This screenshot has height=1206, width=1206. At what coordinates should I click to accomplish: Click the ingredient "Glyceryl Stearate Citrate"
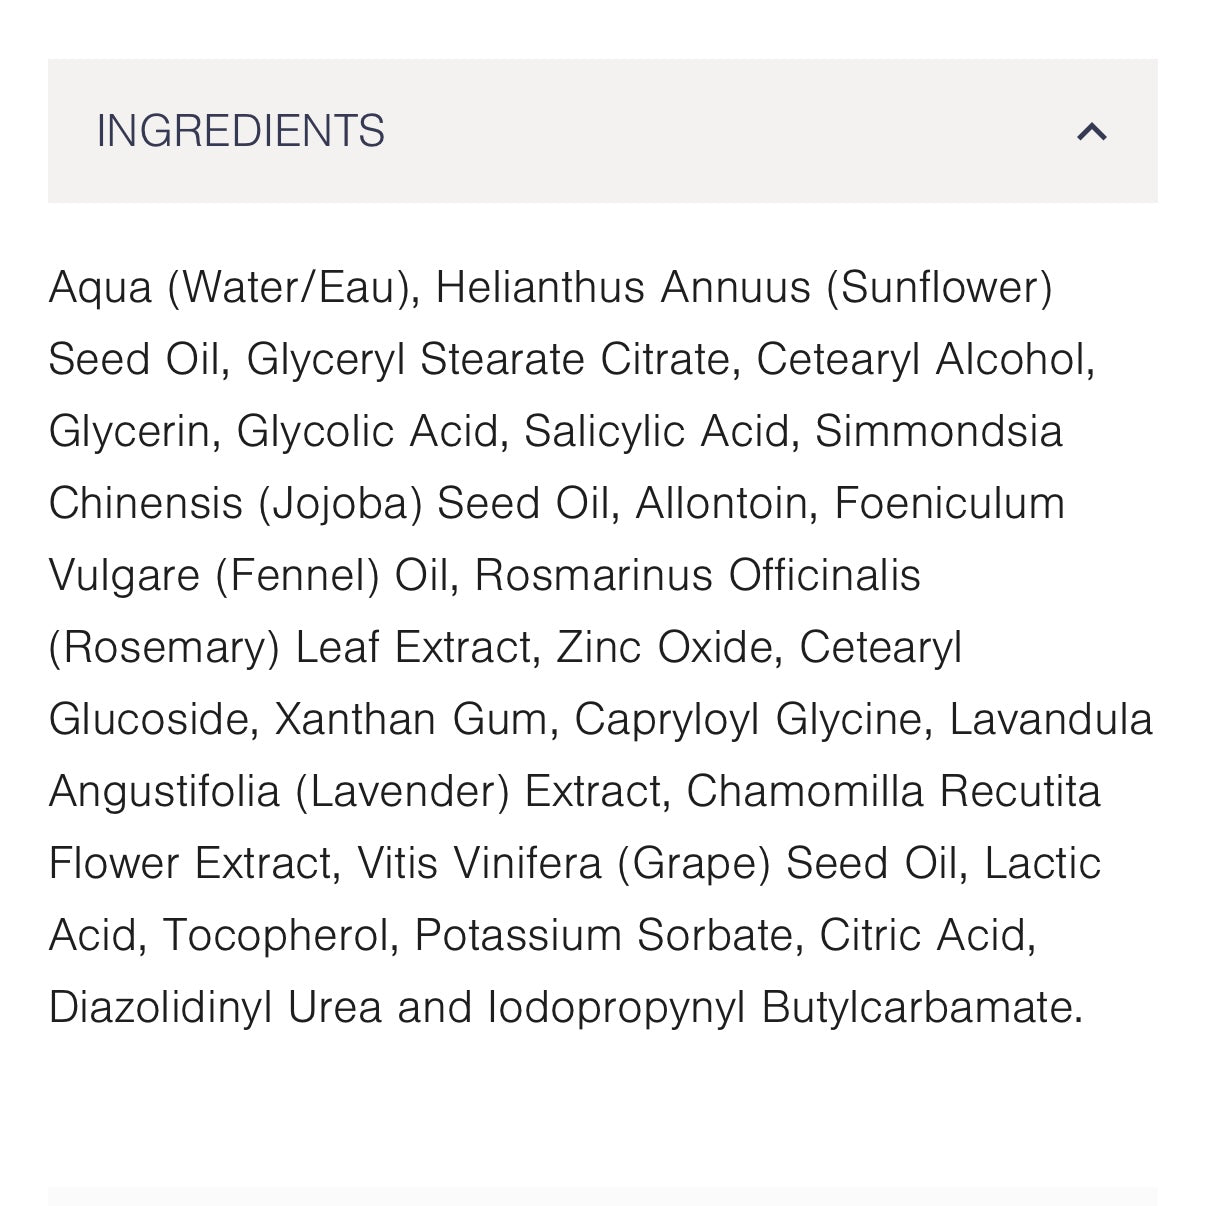488,360
